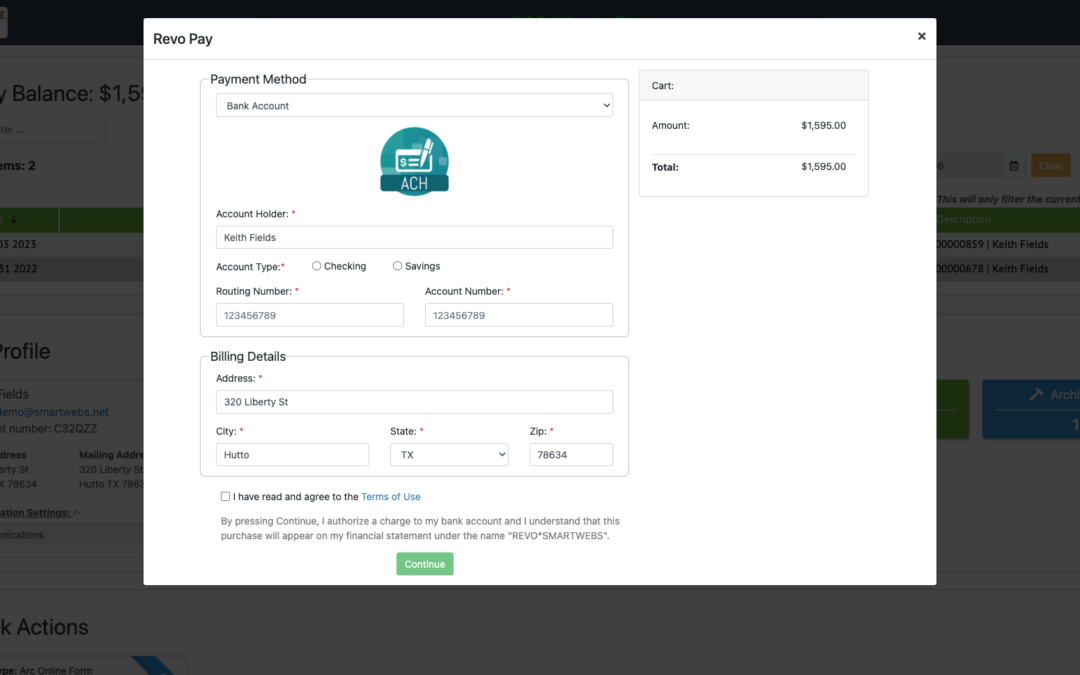Click the Description column header
Image resolution: width=1080 pixels, height=675 pixels.
point(964,220)
